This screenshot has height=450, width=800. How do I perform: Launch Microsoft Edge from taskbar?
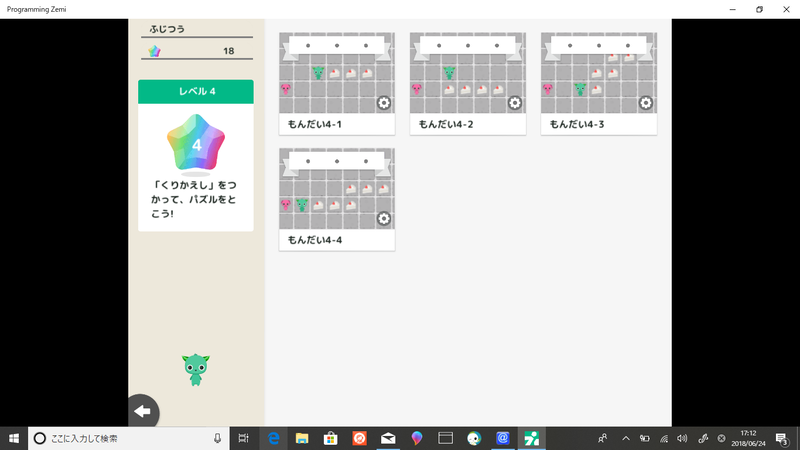coord(273,438)
